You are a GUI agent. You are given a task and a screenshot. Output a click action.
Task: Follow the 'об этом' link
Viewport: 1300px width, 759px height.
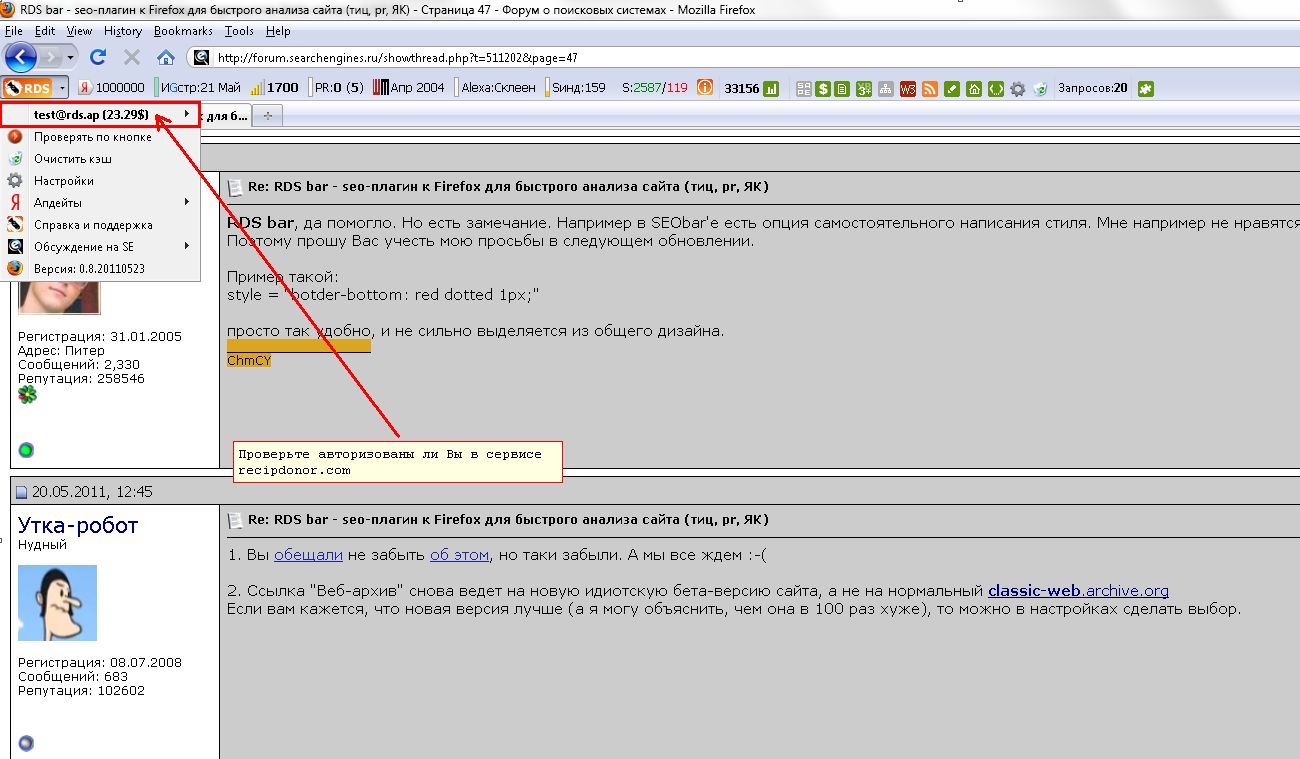click(459, 555)
